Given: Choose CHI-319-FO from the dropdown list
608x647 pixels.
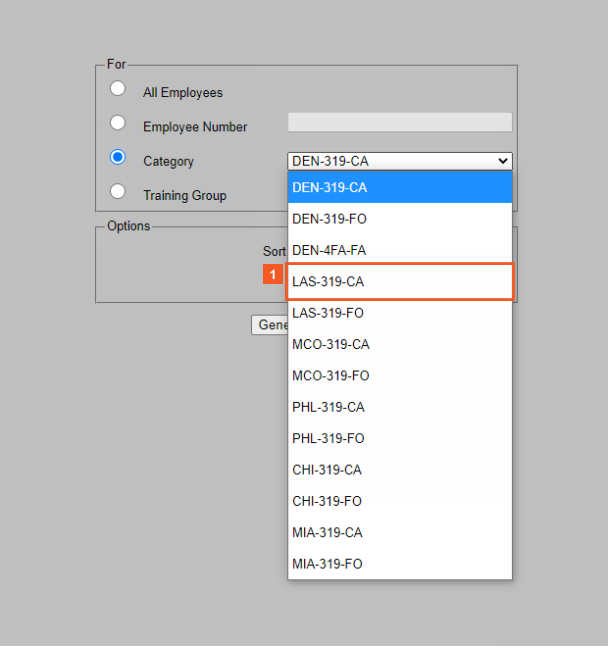Looking at the screenshot, I should (400, 501).
